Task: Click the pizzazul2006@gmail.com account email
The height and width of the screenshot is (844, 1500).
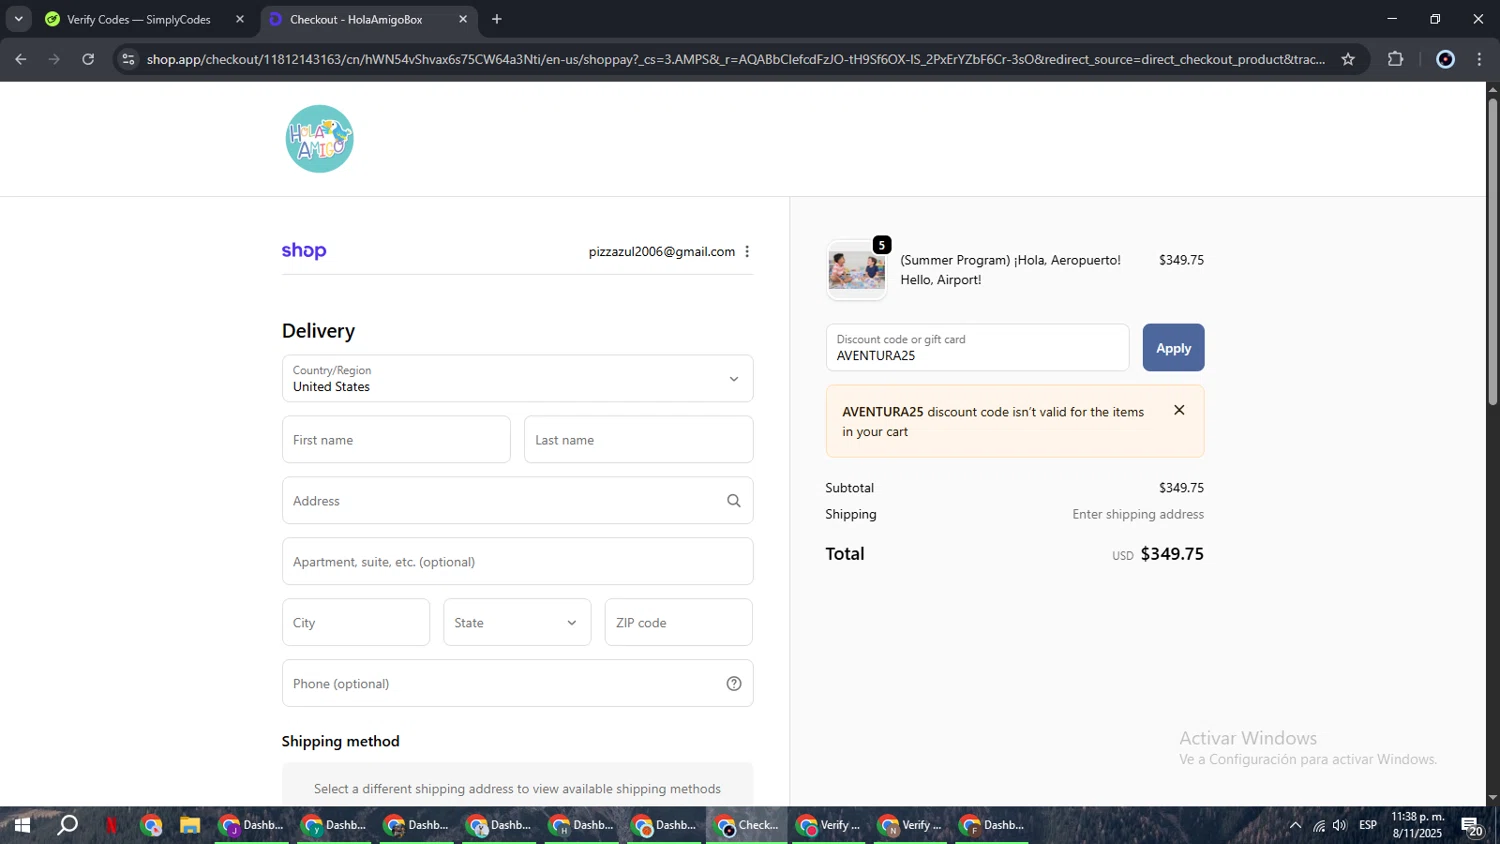Action: 661,252
